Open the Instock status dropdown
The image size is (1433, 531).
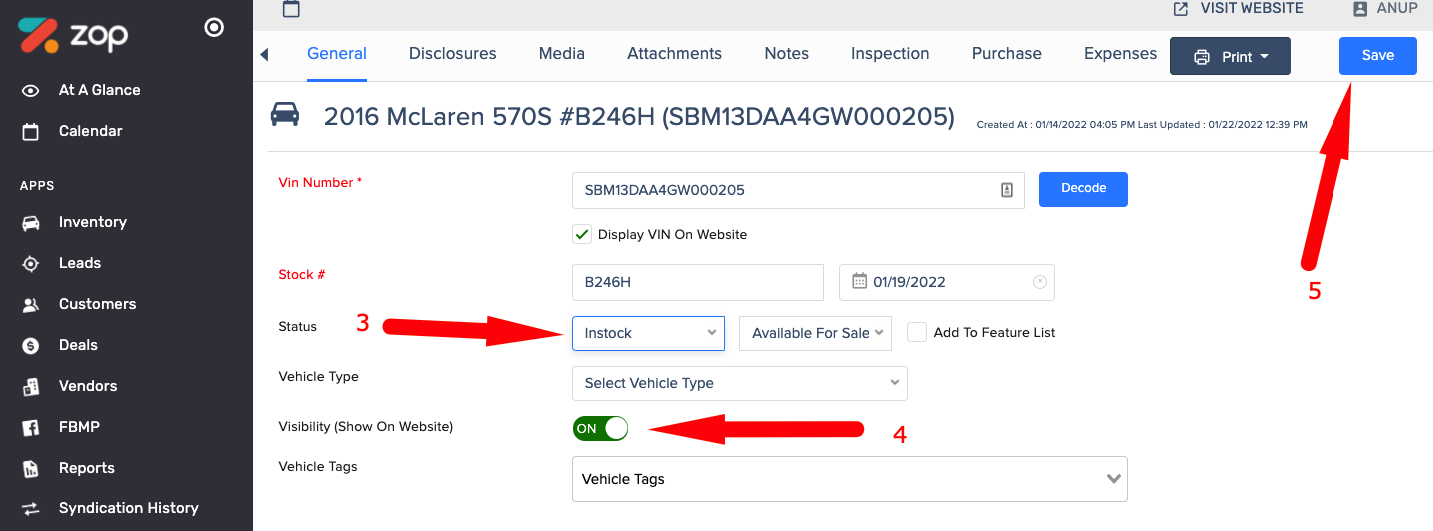tap(648, 333)
